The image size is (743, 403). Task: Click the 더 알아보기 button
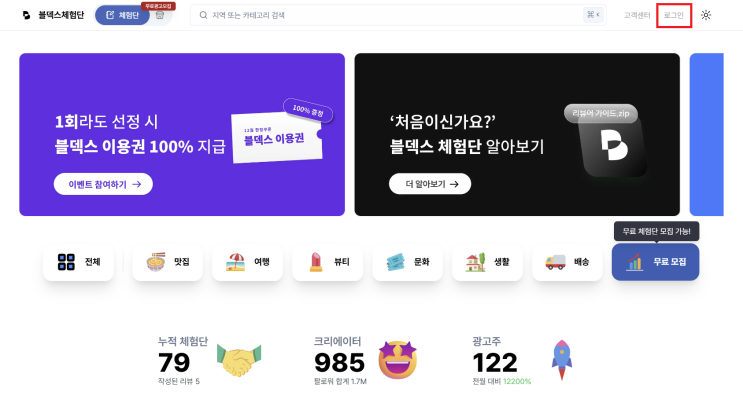(430, 184)
